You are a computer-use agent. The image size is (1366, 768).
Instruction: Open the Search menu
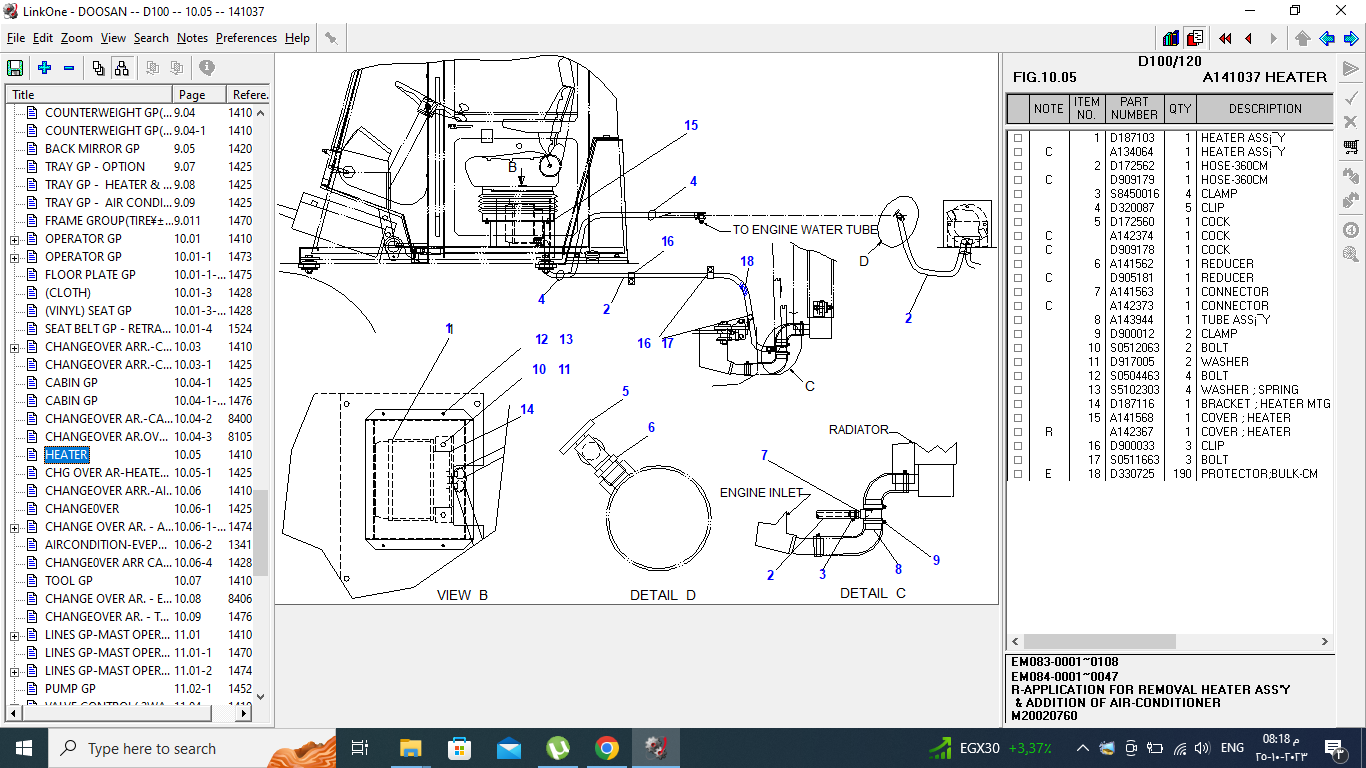point(151,38)
